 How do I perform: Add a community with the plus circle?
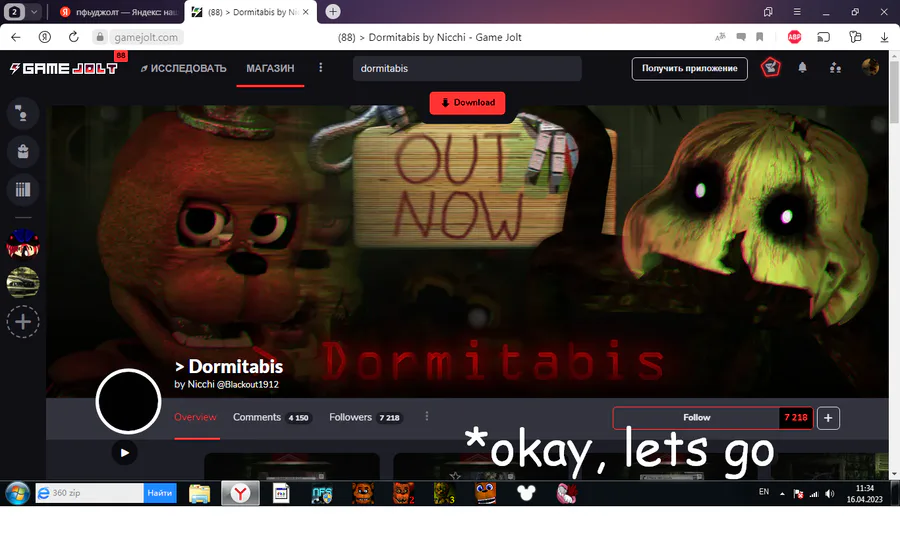[23, 321]
